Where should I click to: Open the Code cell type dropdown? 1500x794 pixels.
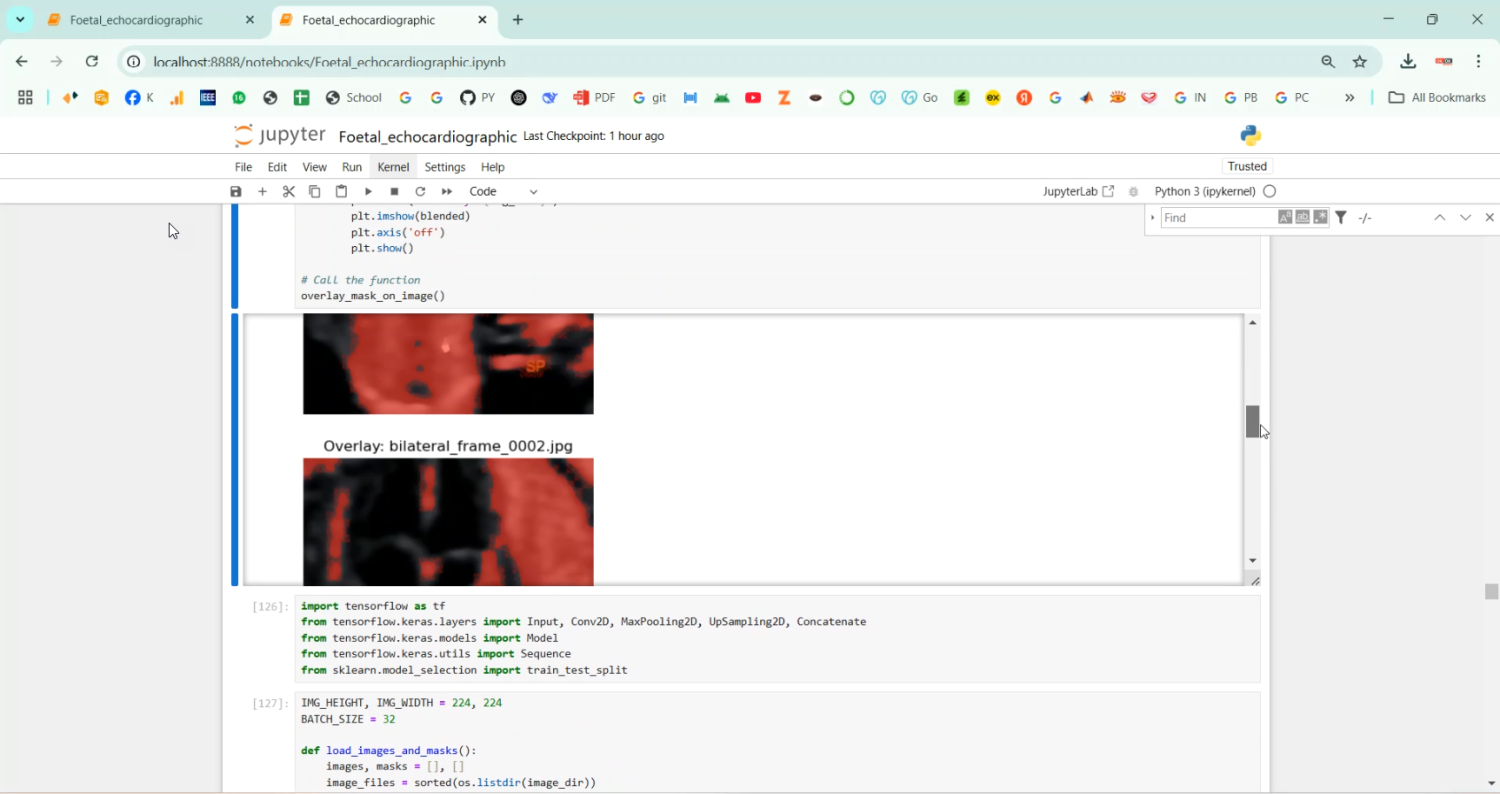(x=503, y=191)
